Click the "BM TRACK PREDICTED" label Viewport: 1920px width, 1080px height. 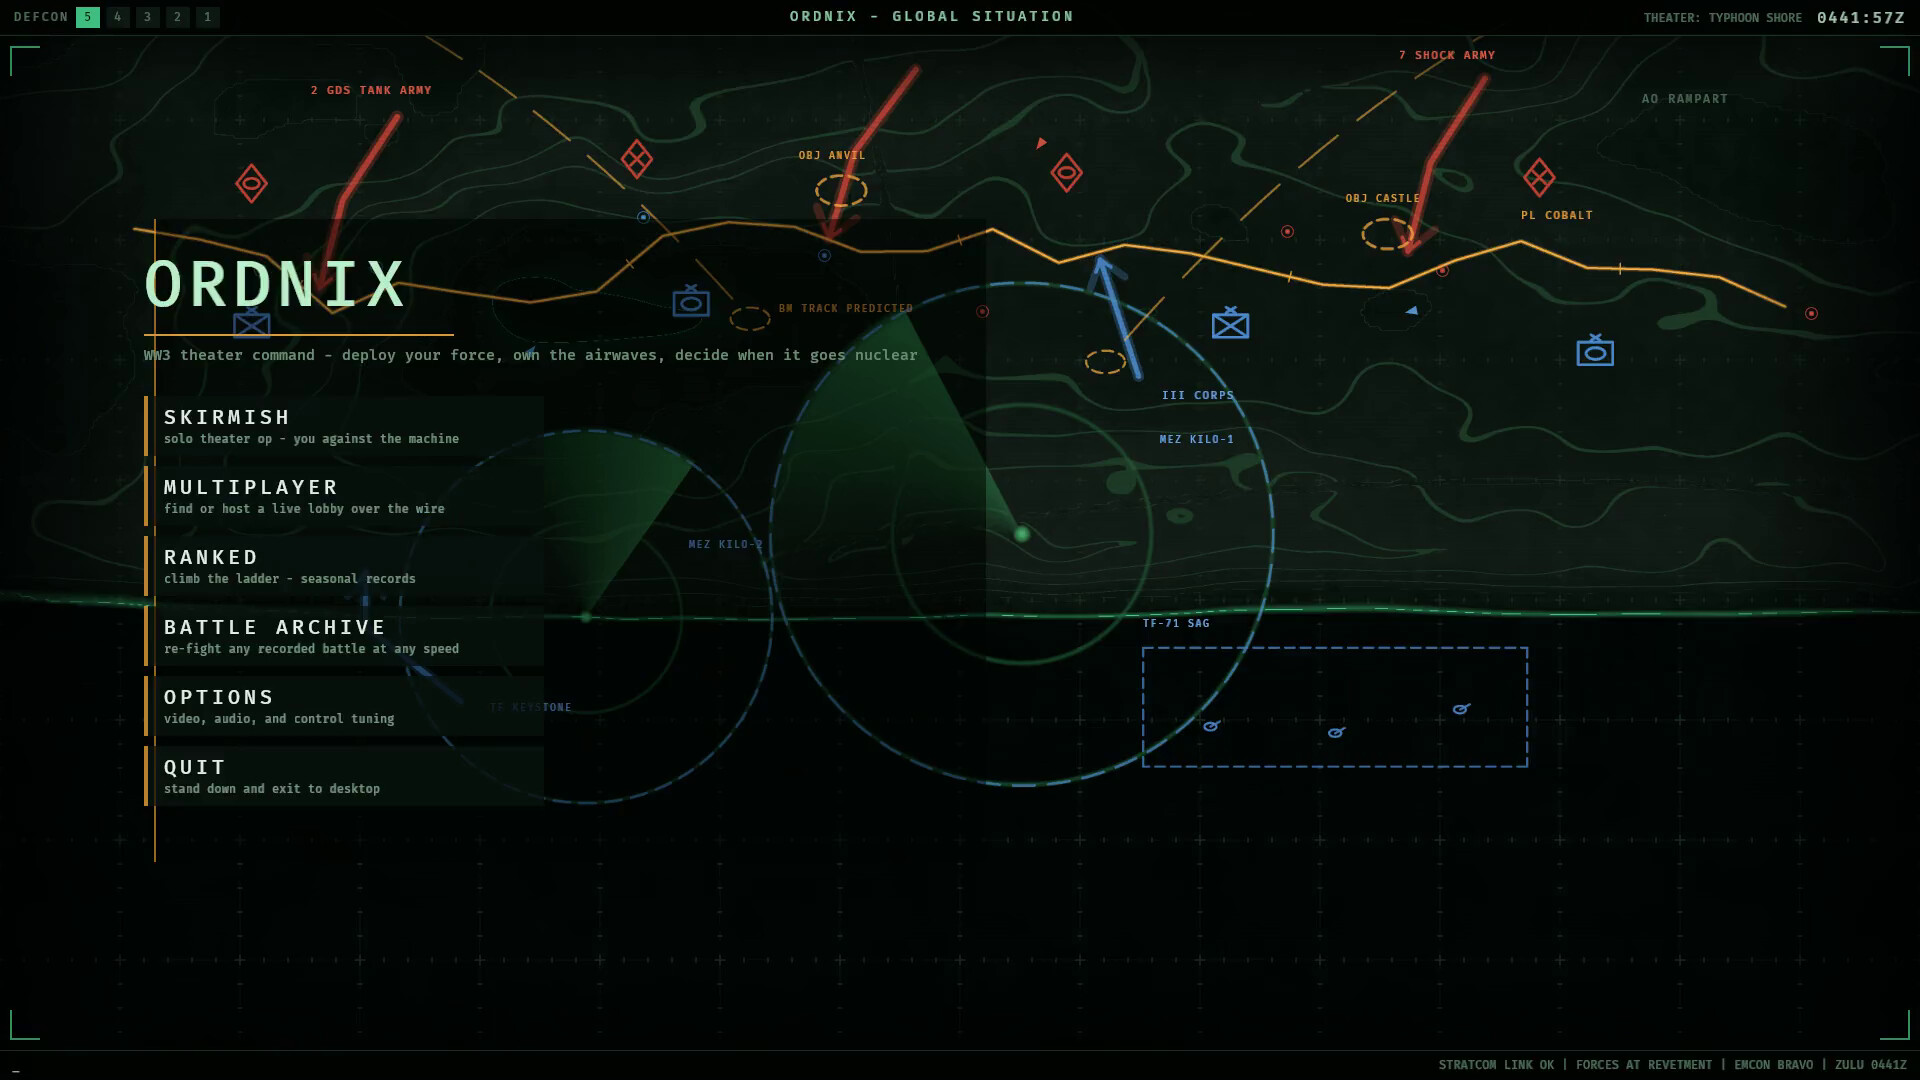[846, 308]
